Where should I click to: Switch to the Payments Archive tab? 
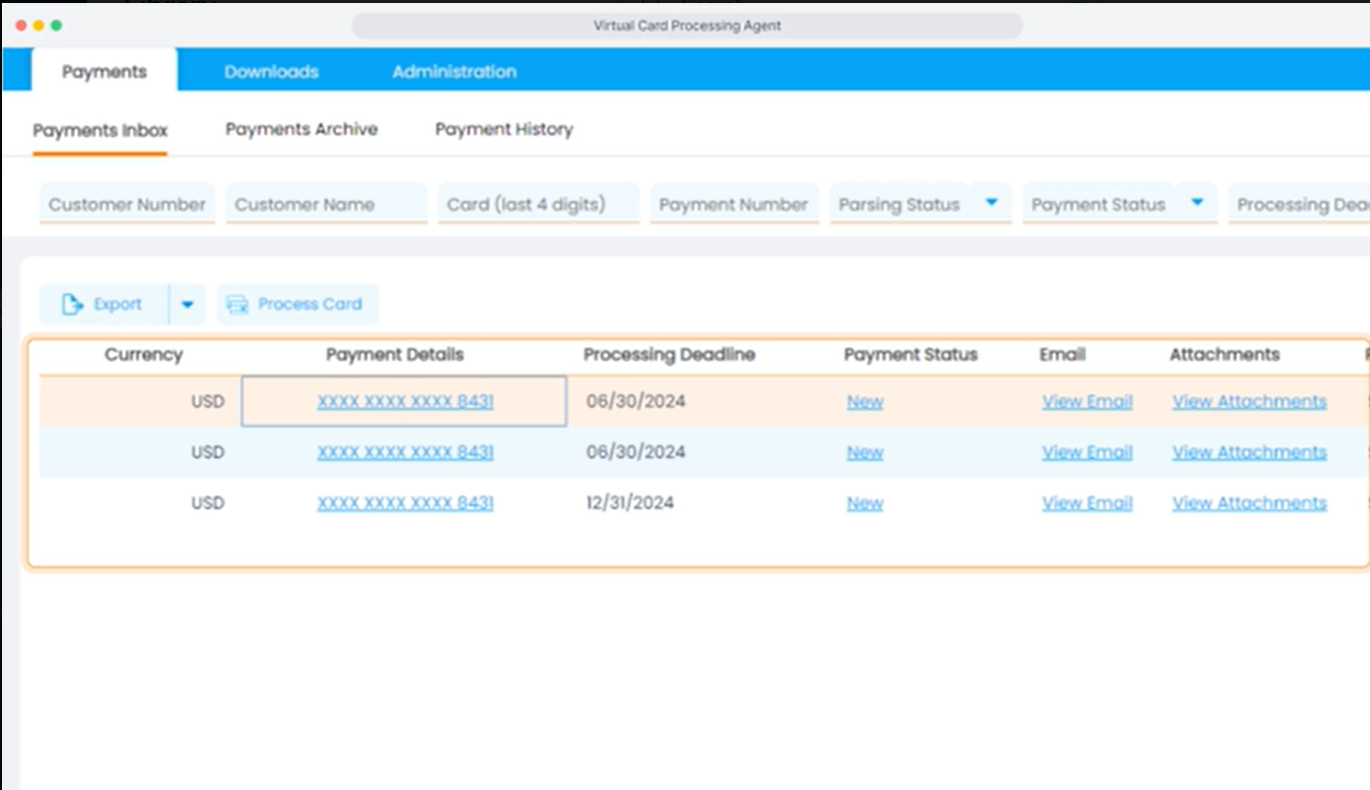click(x=301, y=129)
